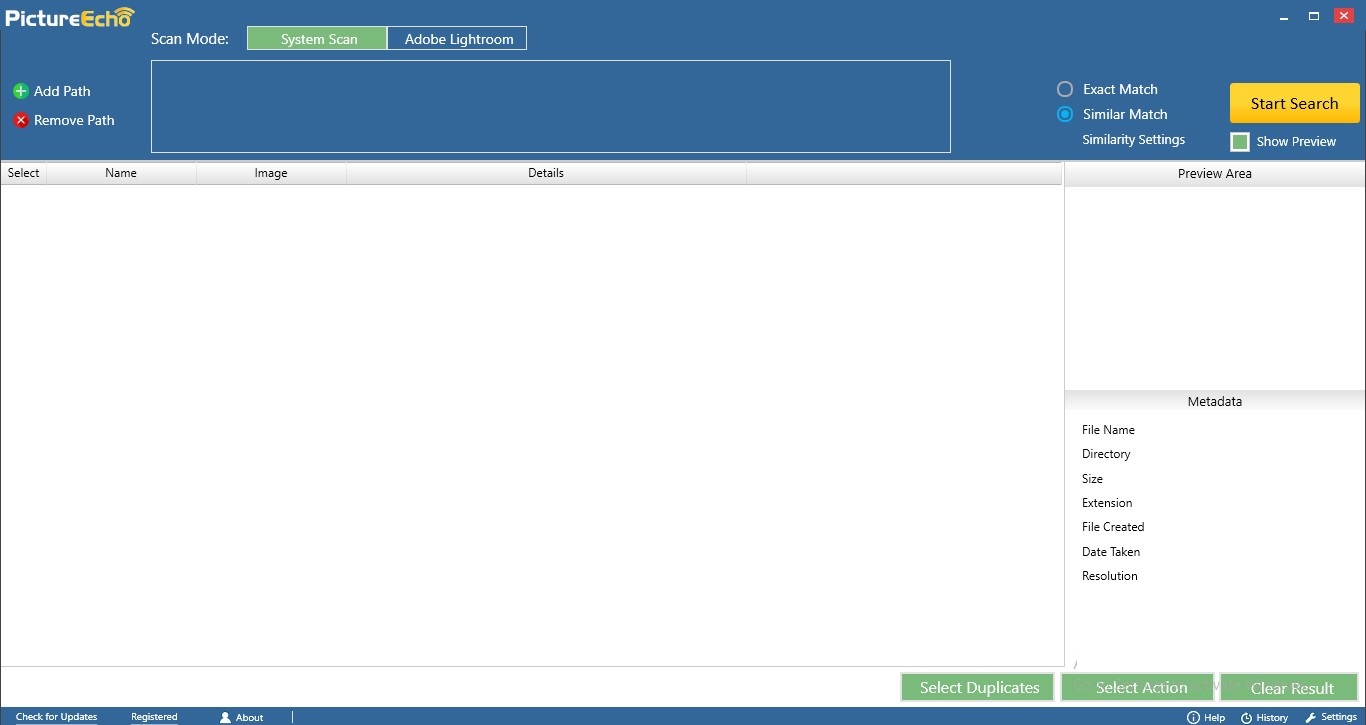The image size is (1366, 725).
Task: Click the PictureEcho logo
Action: (69, 17)
